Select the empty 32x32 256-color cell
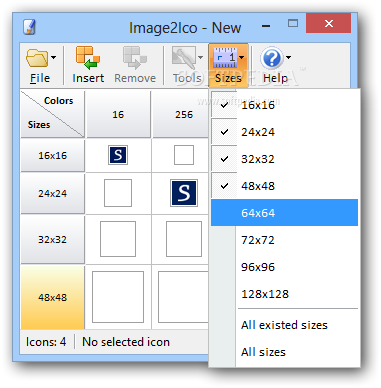Image resolution: width=381 pixels, height=388 pixels. (184, 239)
